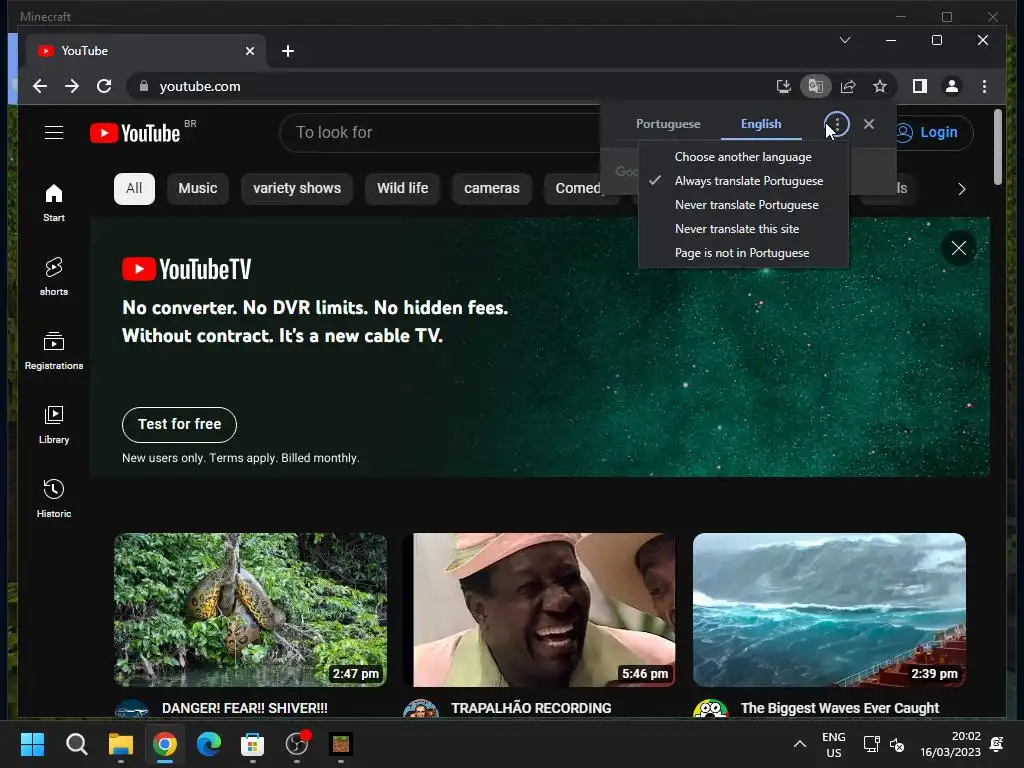Select the cameras chip

click(492, 189)
